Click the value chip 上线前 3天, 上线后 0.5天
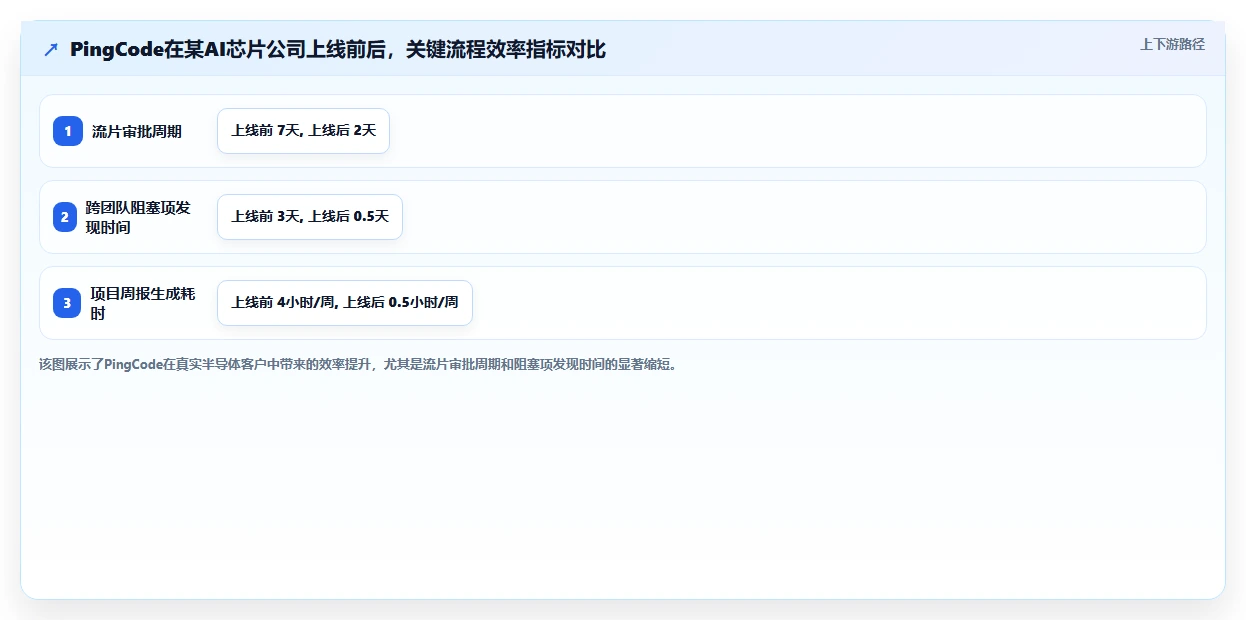Viewport: 1246px width, 620px height. [x=310, y=217]
